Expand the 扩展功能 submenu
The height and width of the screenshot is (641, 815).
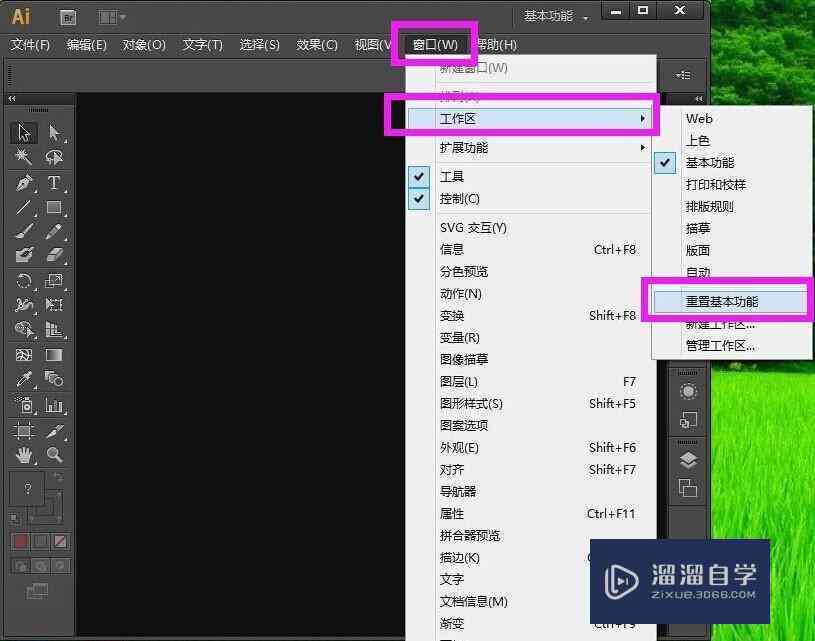point(529,148)
